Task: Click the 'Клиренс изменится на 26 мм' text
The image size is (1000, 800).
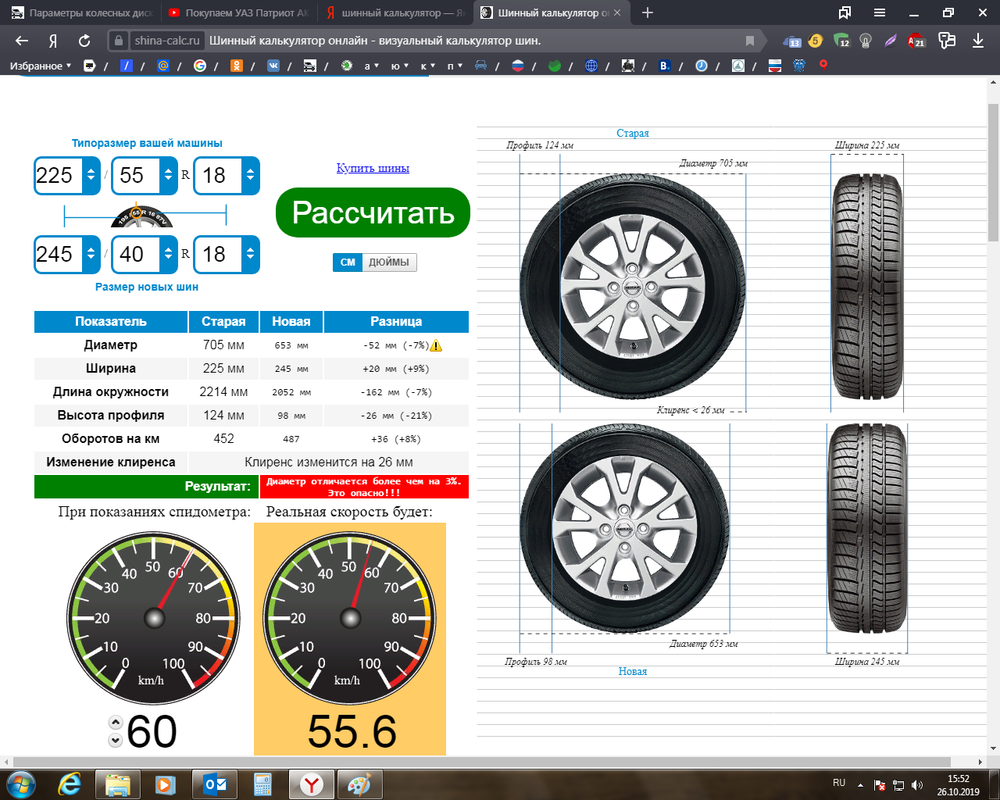Action: (x=328, y=462)
